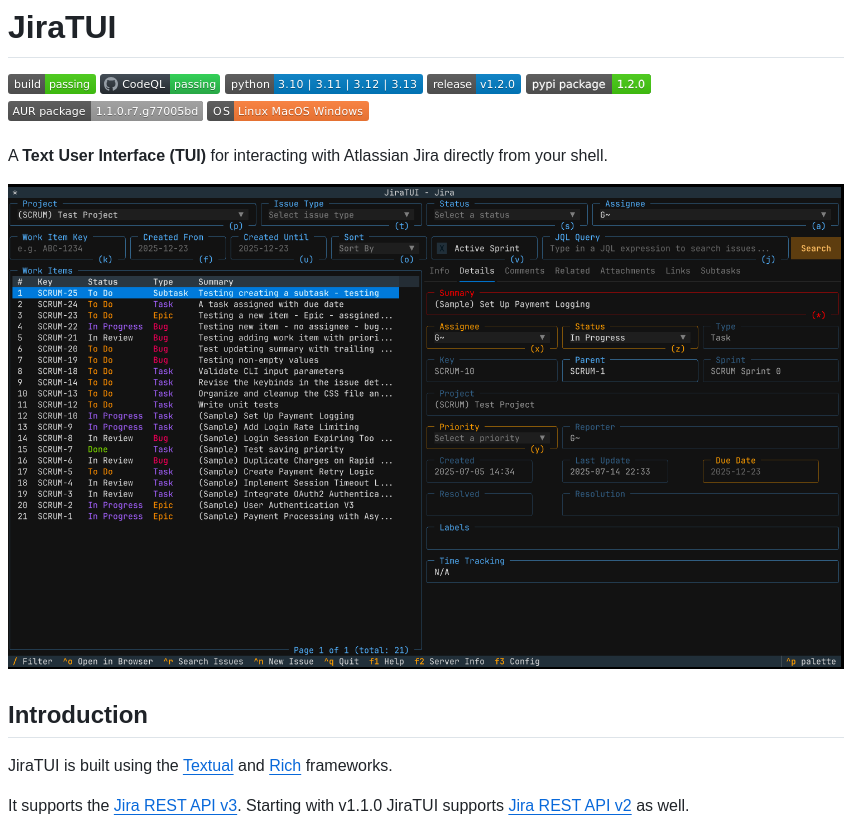Viewport: 850px width, 821px height.
Task: Follow the Rich framework link
Action: (285, 765)
